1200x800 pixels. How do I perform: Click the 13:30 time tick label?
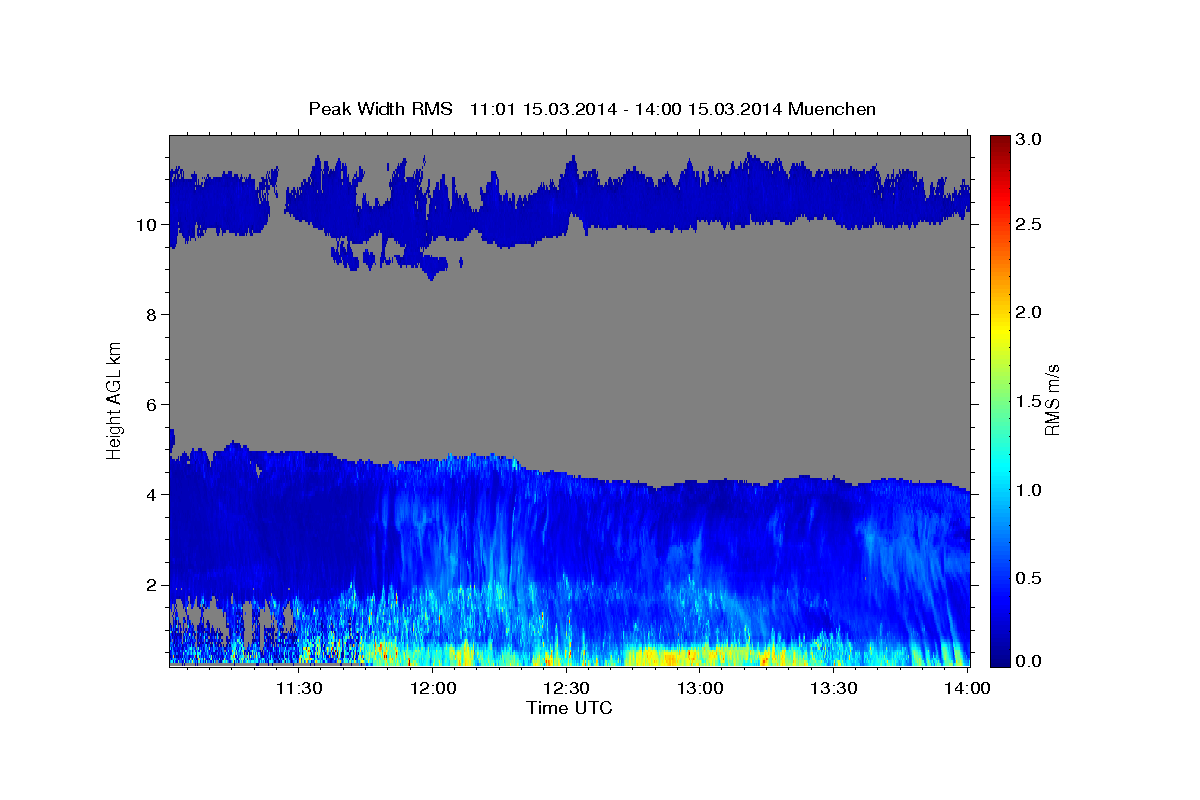click(834, 688)
